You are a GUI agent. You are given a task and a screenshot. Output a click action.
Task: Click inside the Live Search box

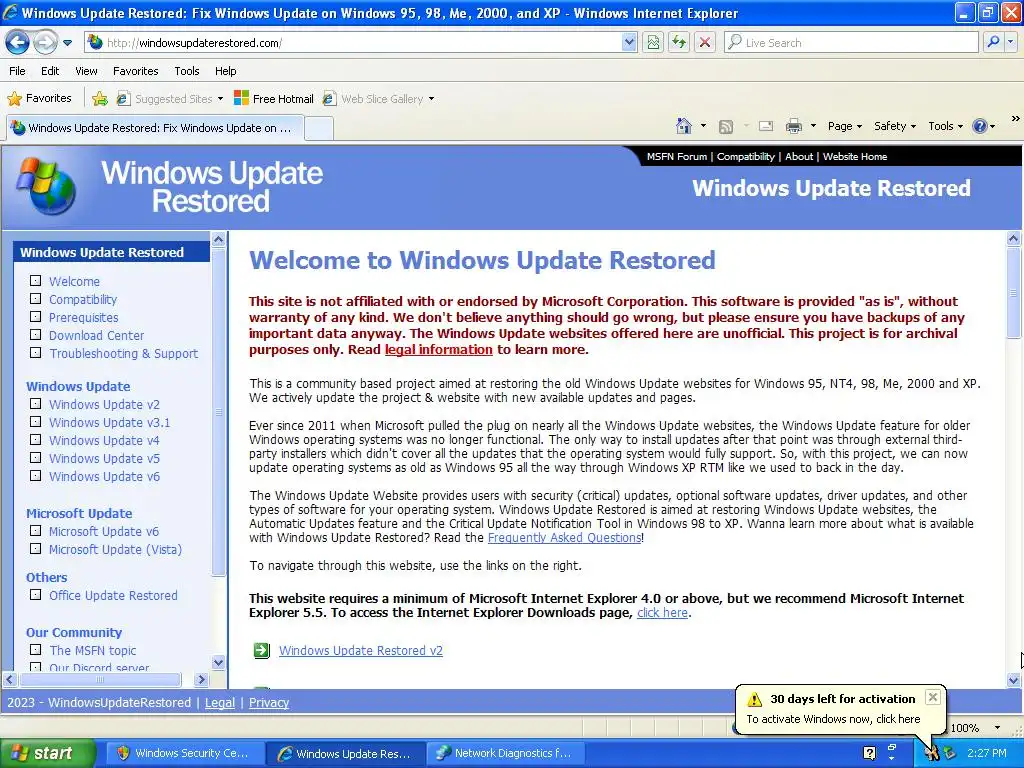tap(851, 43)
